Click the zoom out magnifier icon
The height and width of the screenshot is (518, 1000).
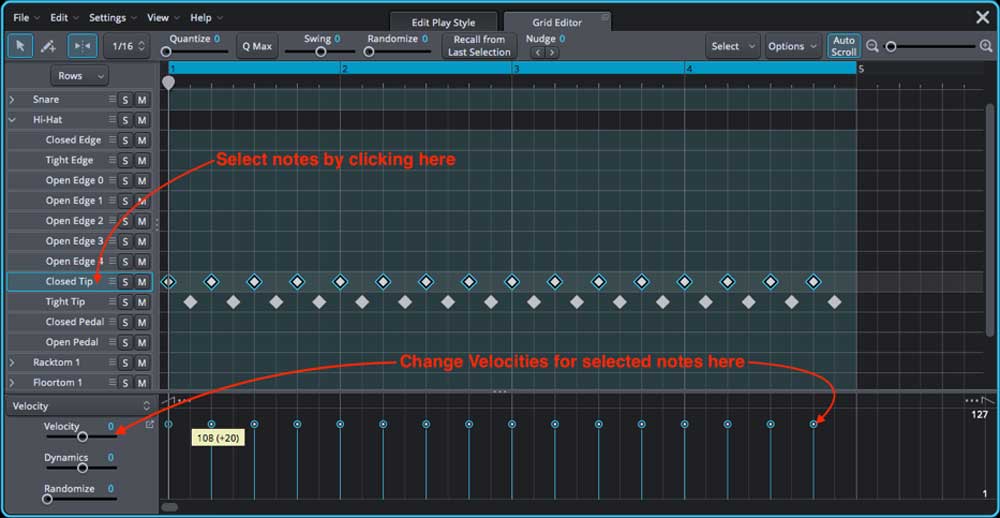872,46
